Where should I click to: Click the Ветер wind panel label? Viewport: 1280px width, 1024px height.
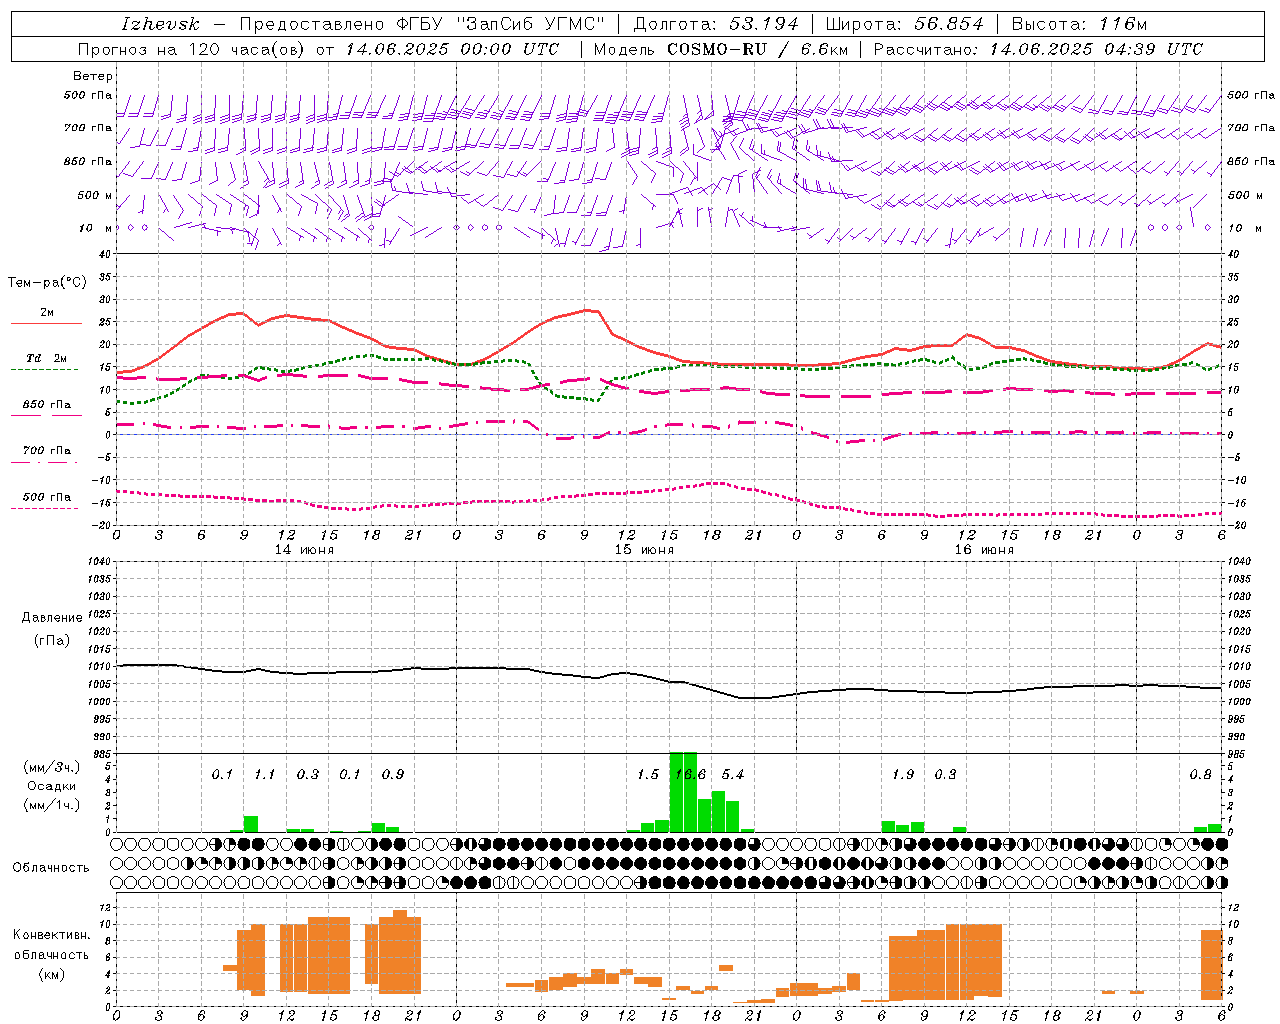pos(93,76)
